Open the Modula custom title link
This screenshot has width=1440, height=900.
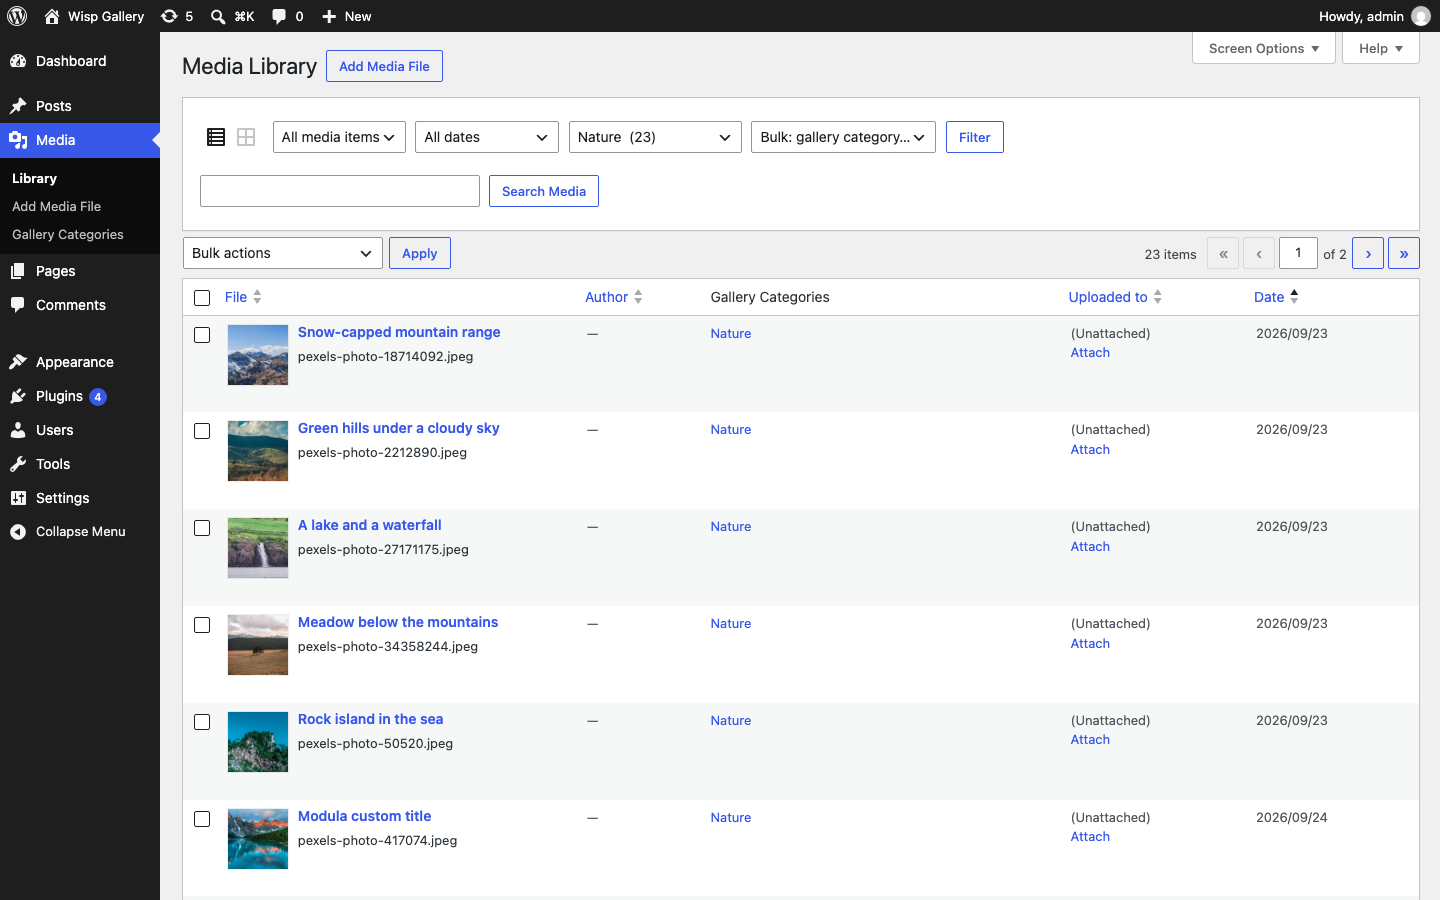click(x=365, y=816)
